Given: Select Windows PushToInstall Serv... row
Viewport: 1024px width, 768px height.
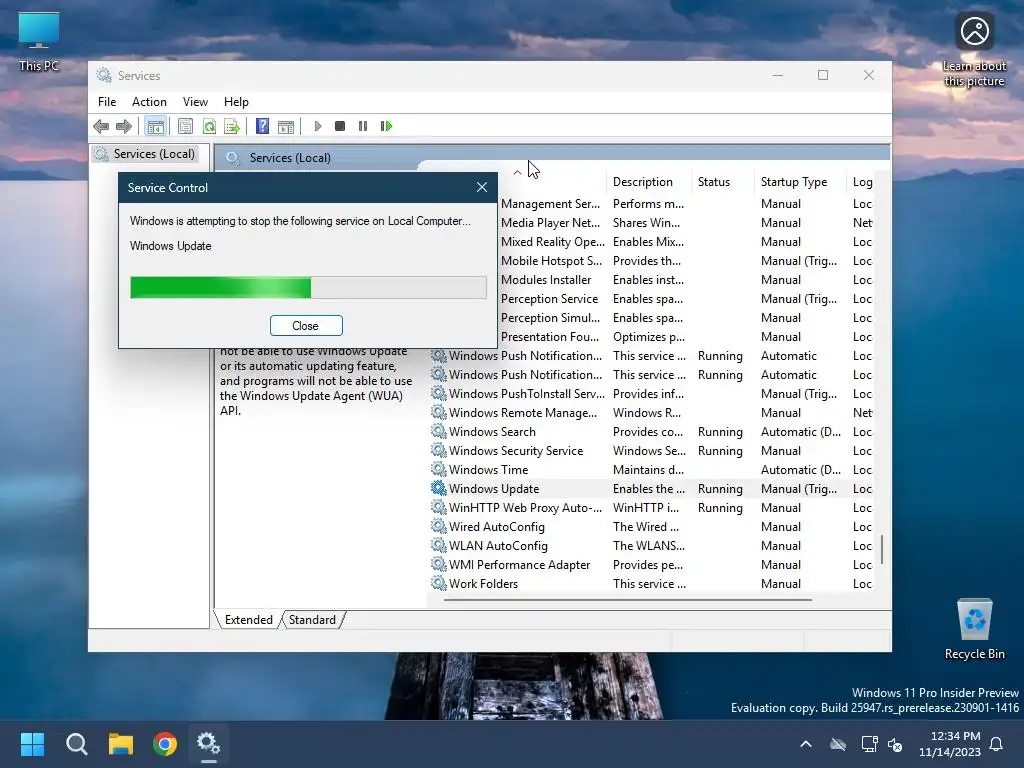Looking at the screenshot, I should pyautogui.click(x=651, y=394).
